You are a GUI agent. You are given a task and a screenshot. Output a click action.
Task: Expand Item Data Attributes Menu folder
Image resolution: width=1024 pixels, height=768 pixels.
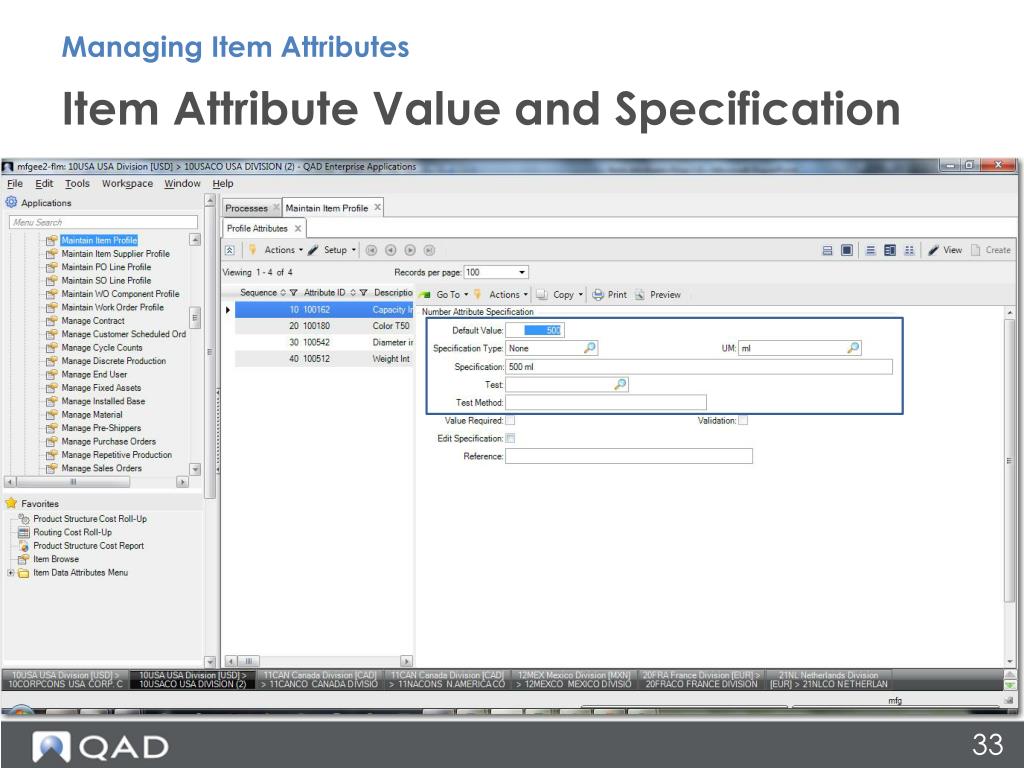pyautogui.click(x=10, y=573)
